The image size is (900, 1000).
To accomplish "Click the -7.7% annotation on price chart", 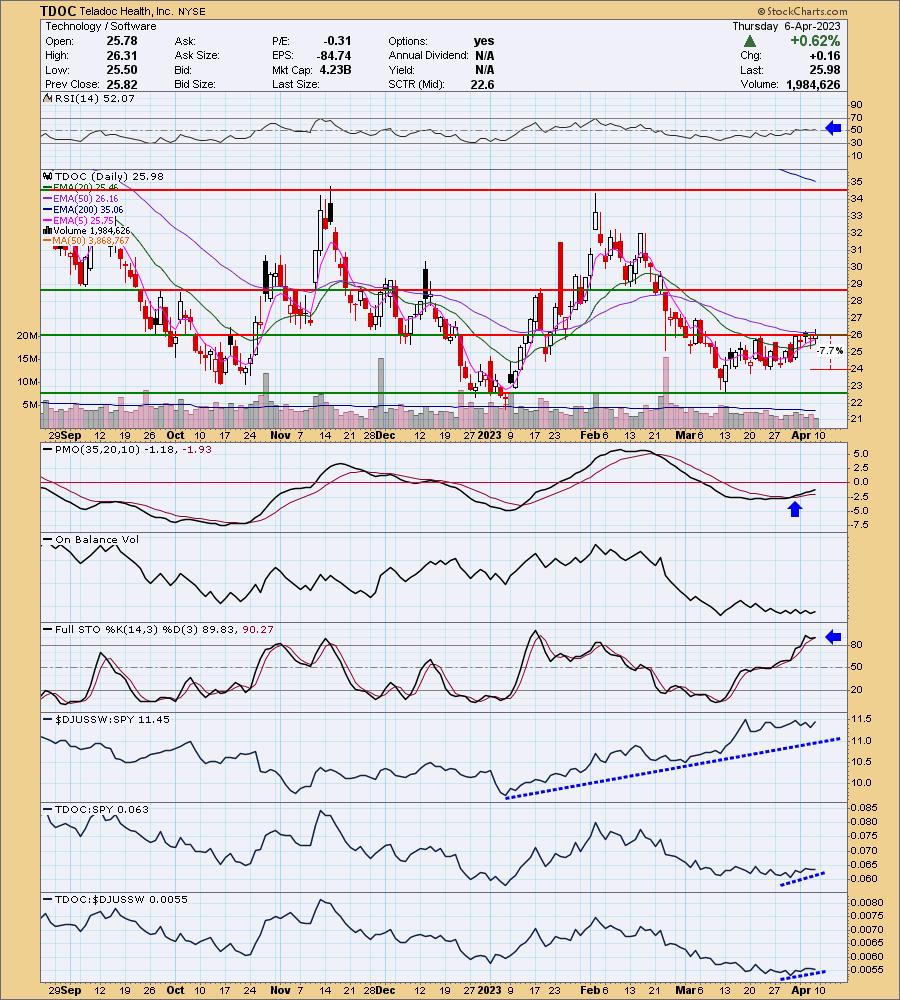I will click(830, 351).
